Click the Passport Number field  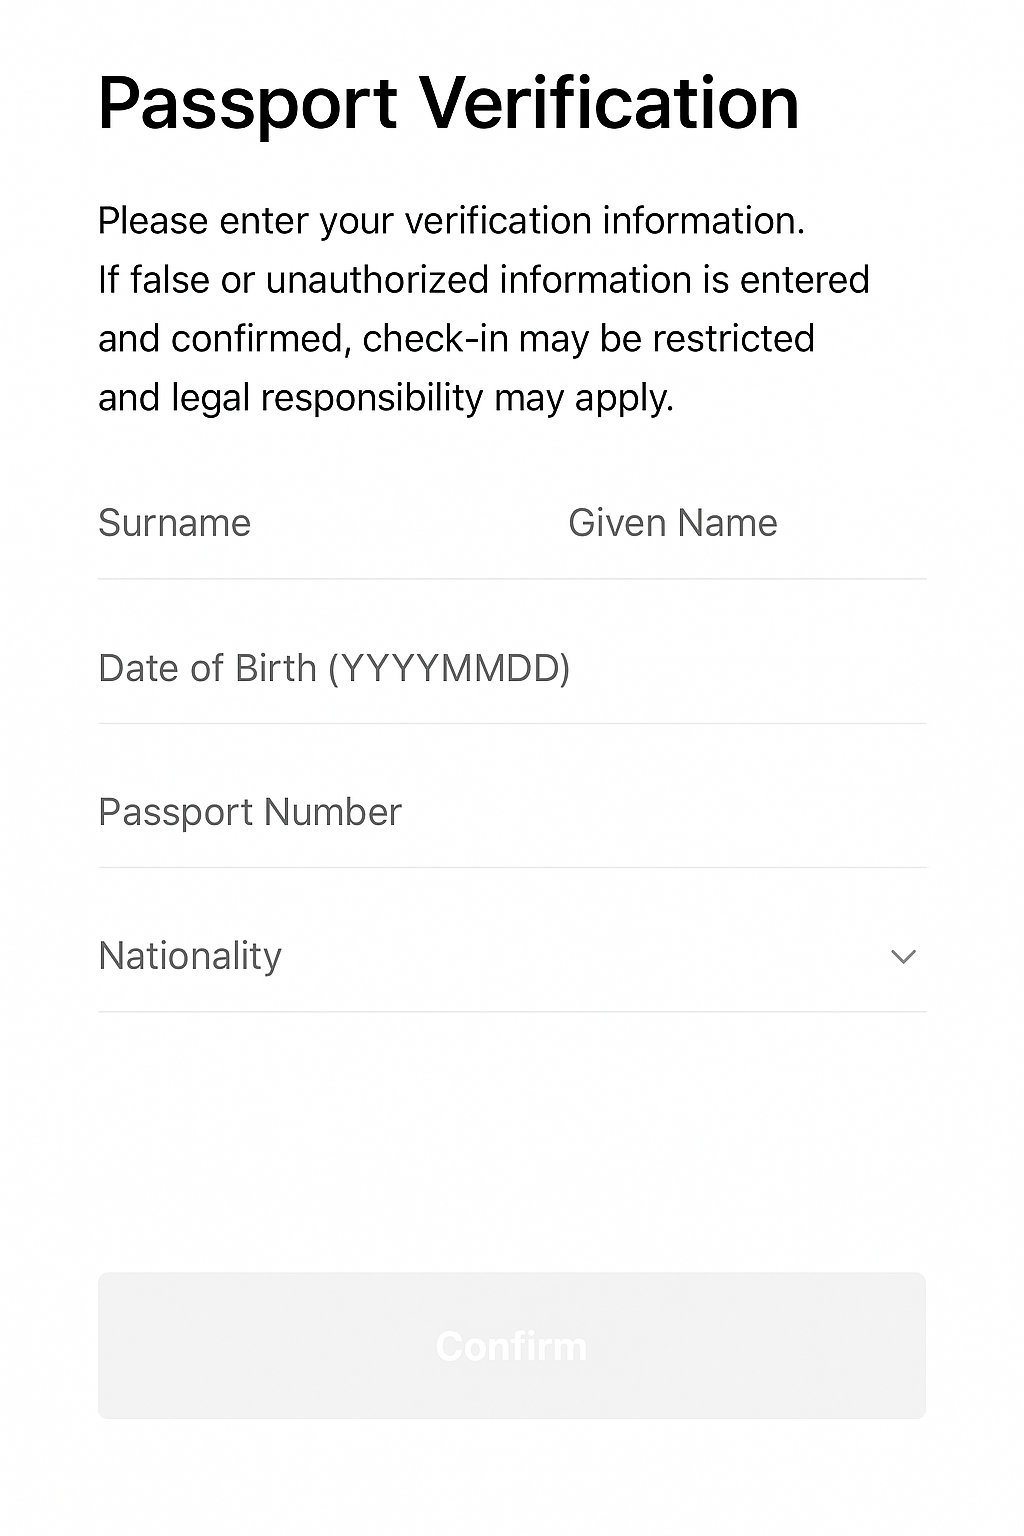point(510,812)
